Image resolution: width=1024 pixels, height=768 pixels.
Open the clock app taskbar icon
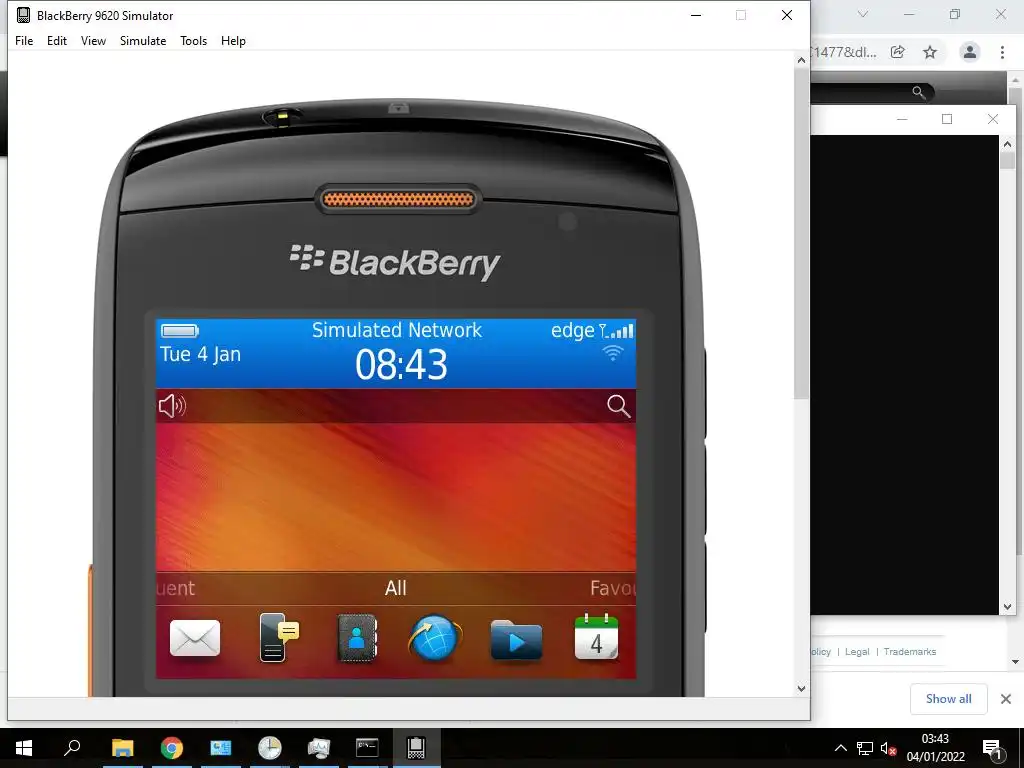tap(269, 748)
